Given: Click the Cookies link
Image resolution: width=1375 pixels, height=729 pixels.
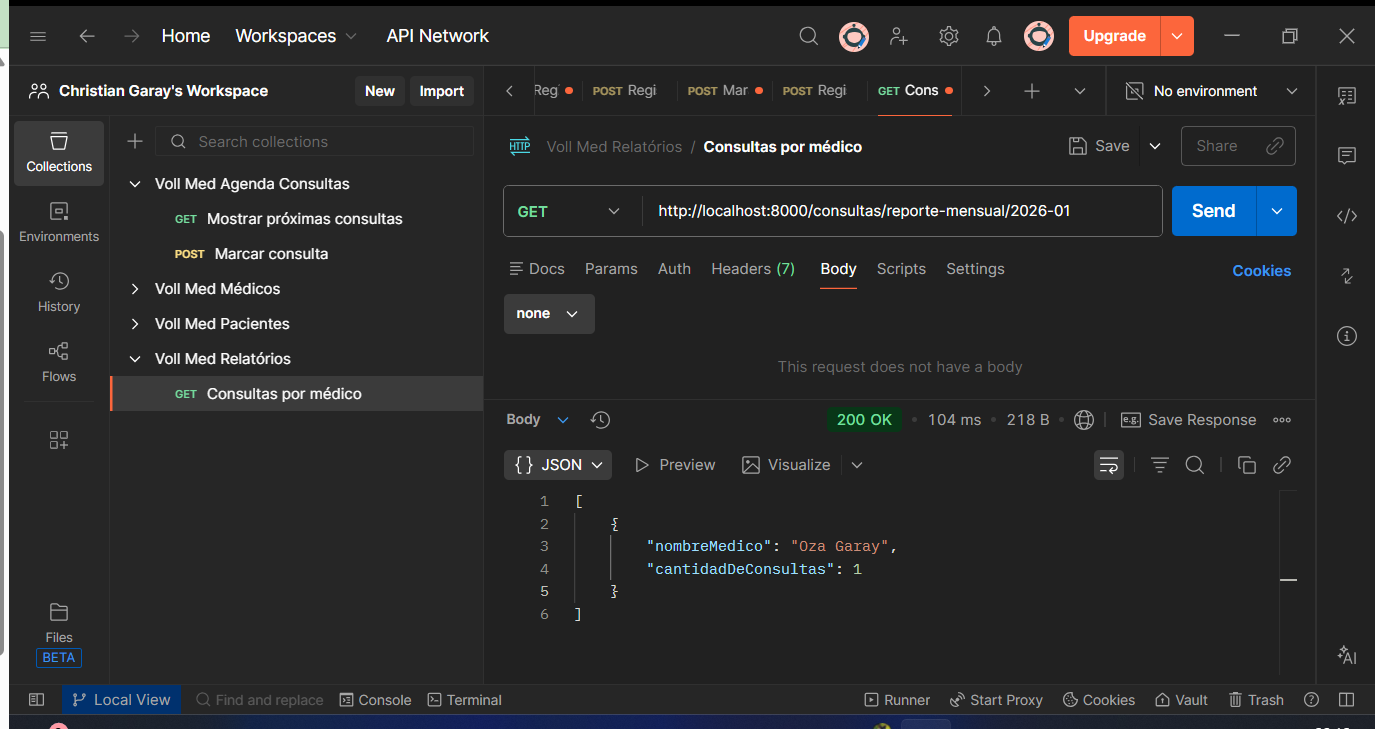Looking at the screenshot, I should coord(1261,271).
